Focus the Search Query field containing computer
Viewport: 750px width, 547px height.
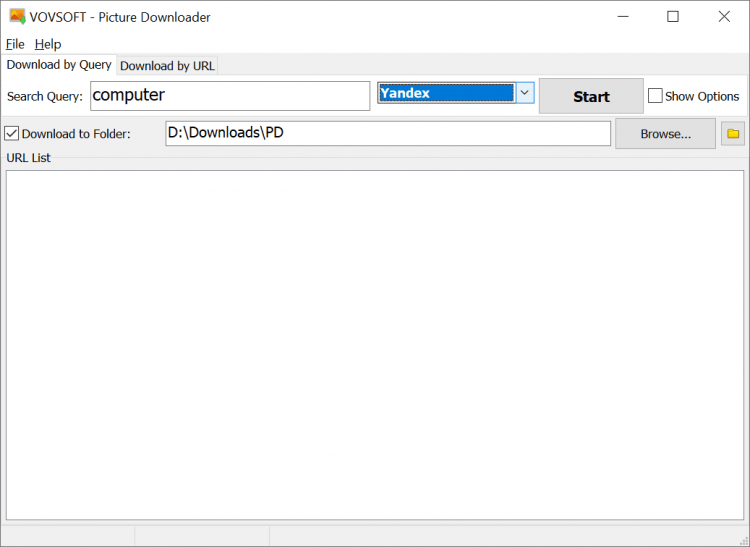click(230, 96)
